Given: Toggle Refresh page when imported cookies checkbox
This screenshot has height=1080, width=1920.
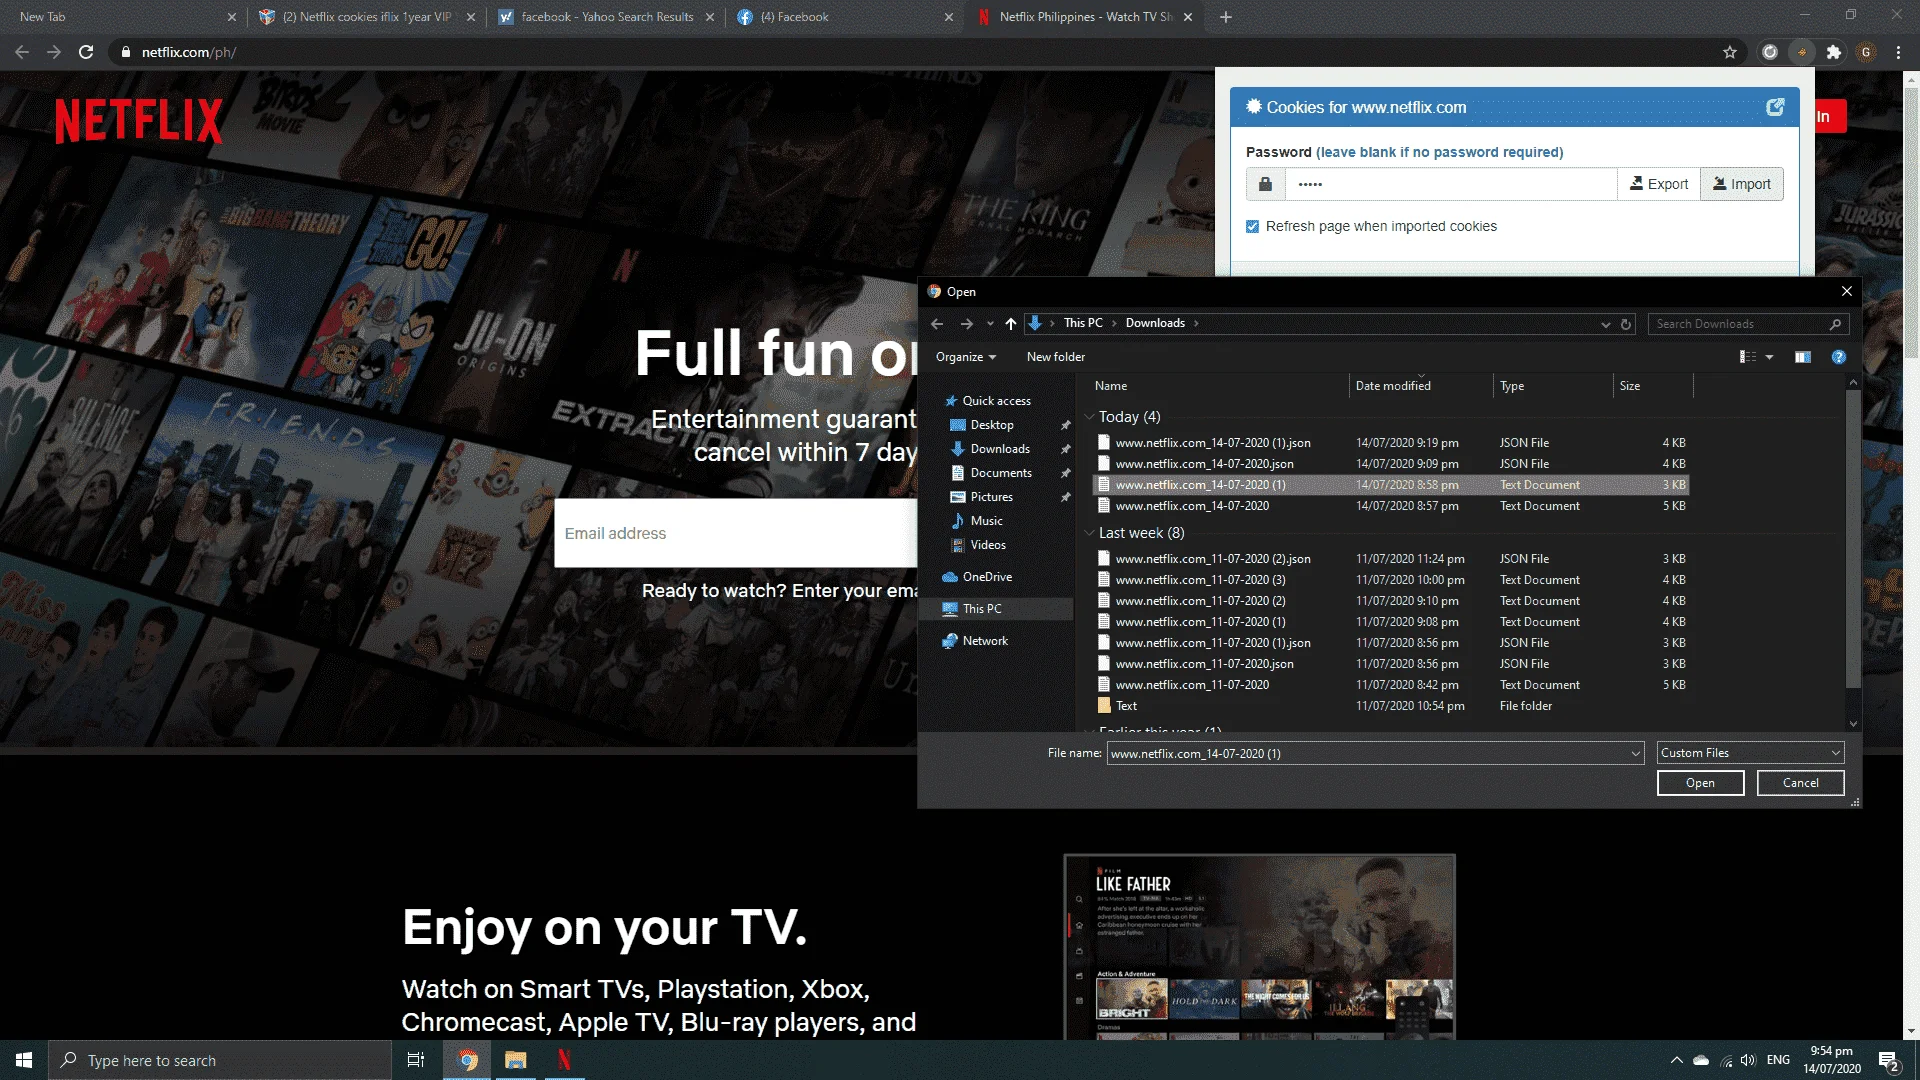Looking at the screenshot, I should (1252, 227).
